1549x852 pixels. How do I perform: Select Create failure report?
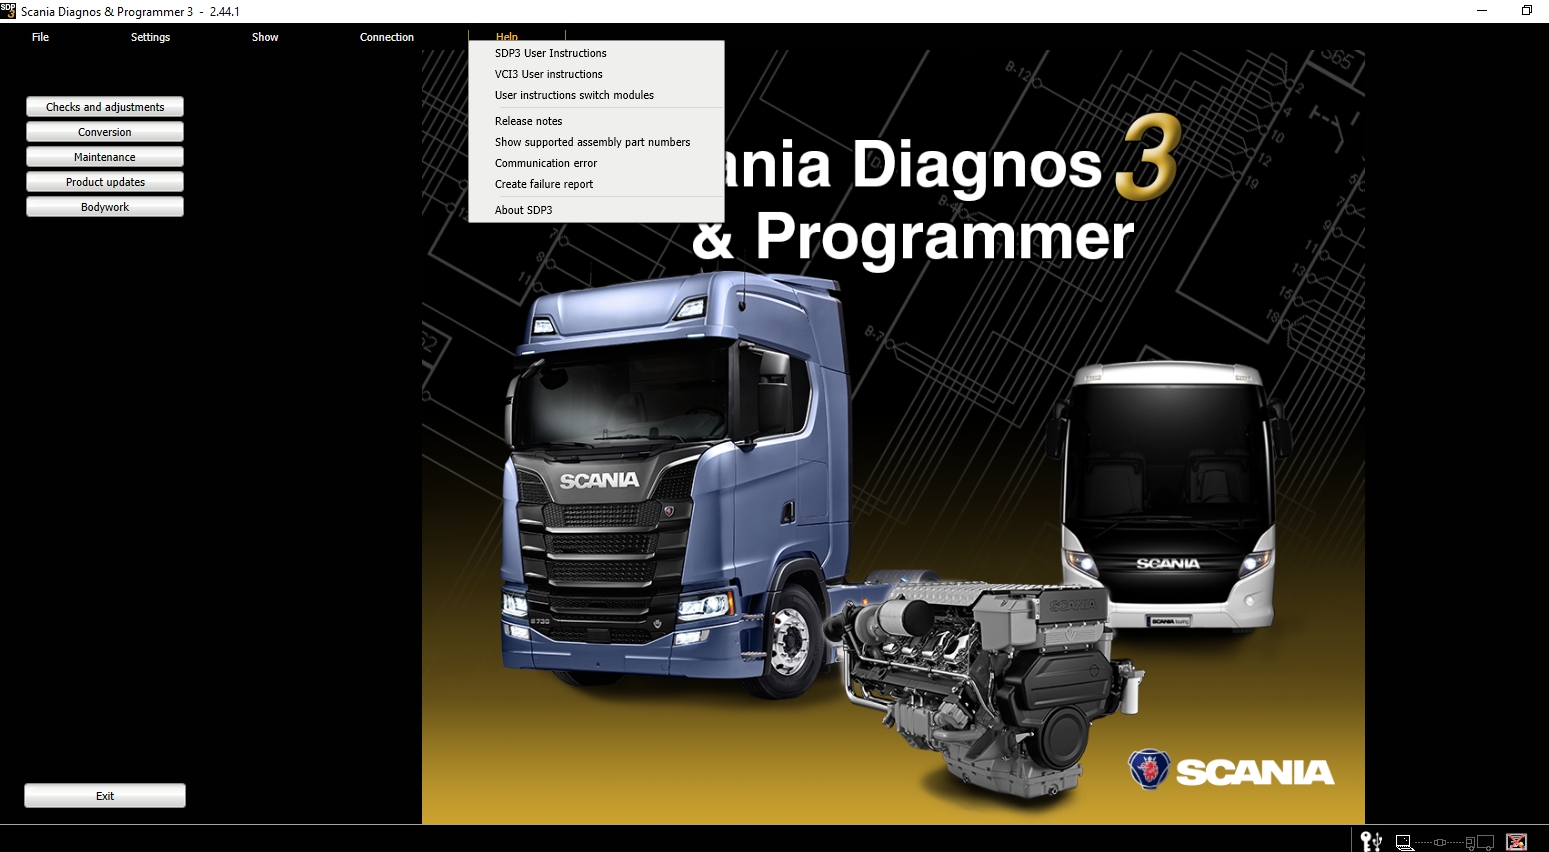point(543,184)
